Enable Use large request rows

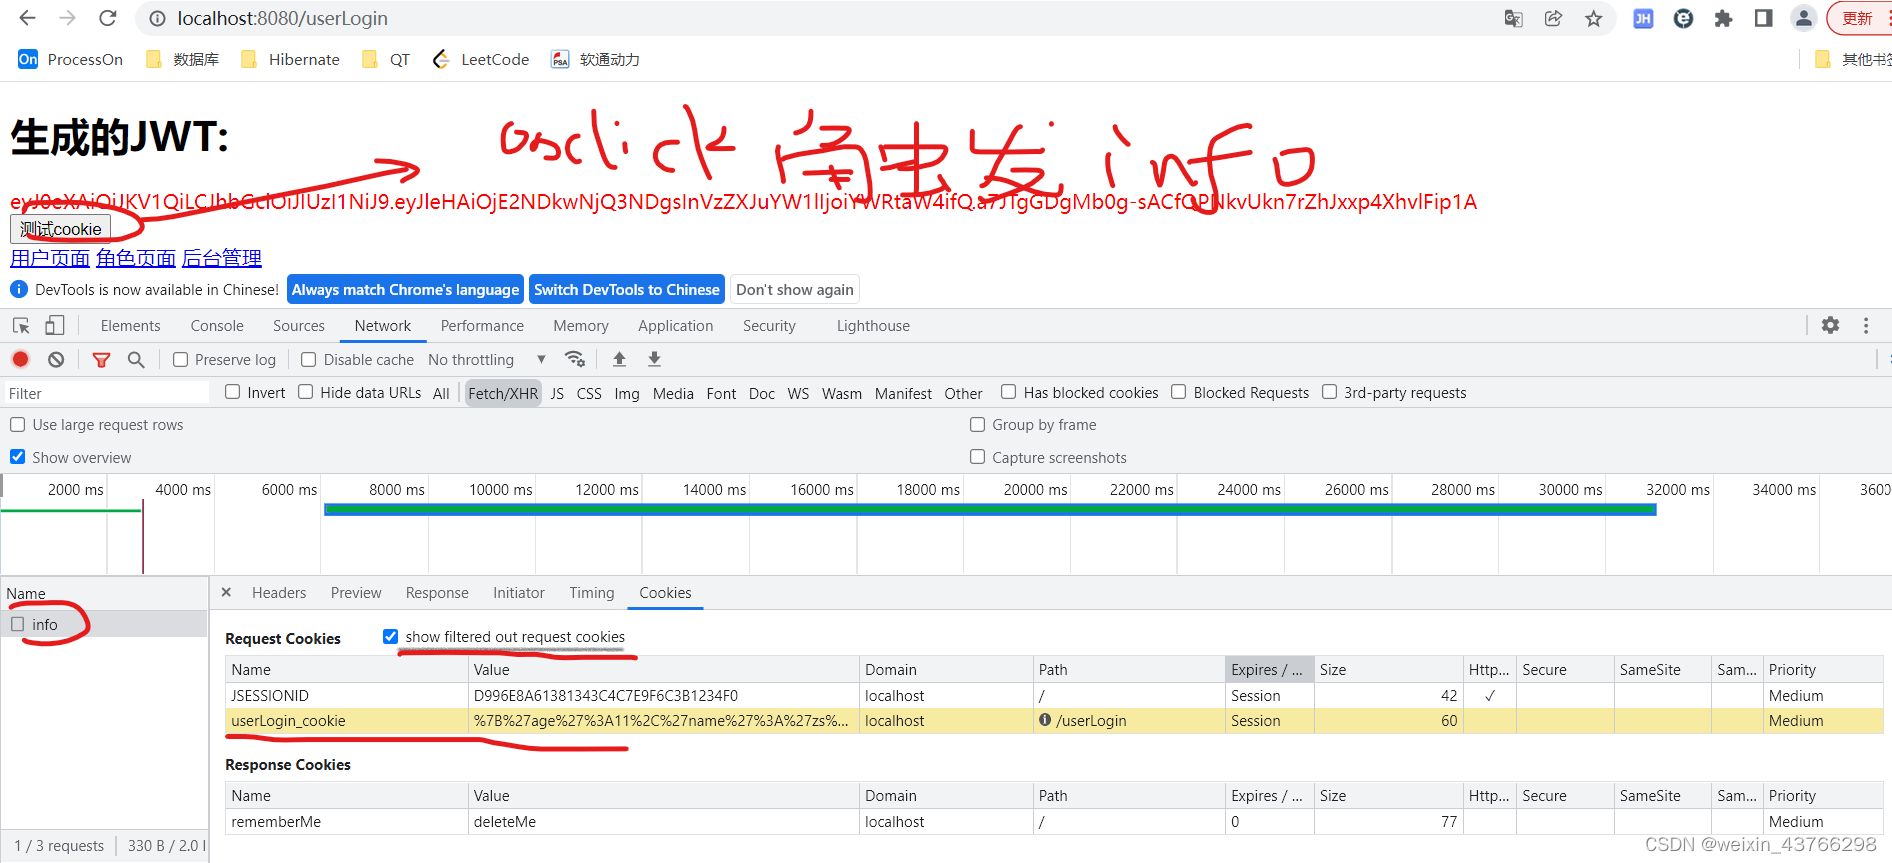tap(17, 424)
